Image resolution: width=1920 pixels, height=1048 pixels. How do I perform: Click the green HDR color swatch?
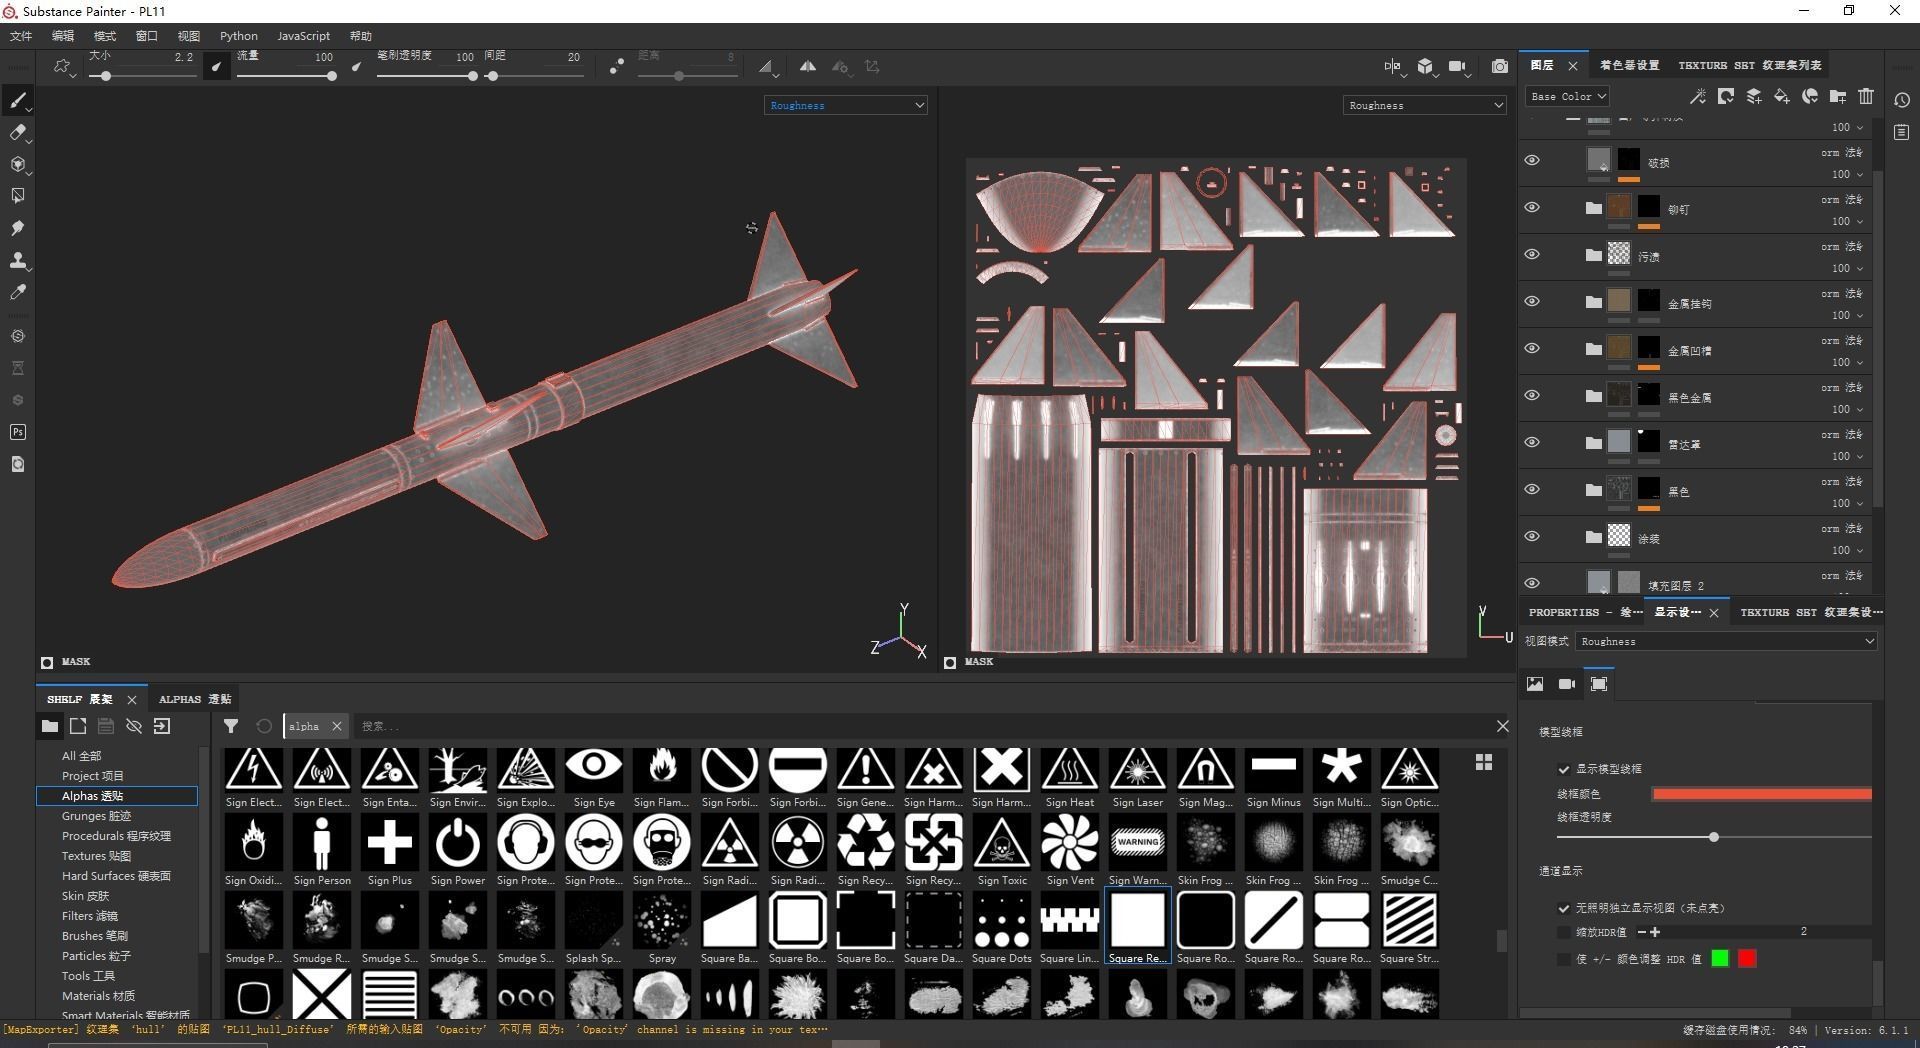1720,959
